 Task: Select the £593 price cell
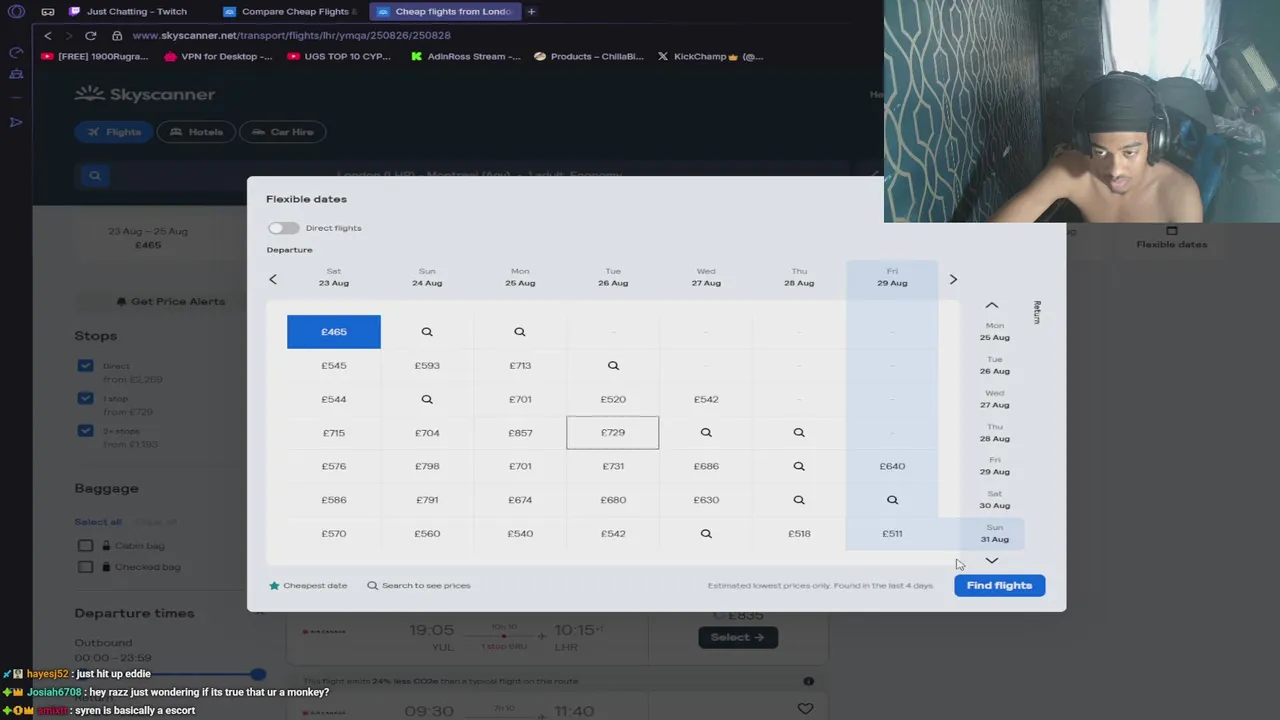427,365
